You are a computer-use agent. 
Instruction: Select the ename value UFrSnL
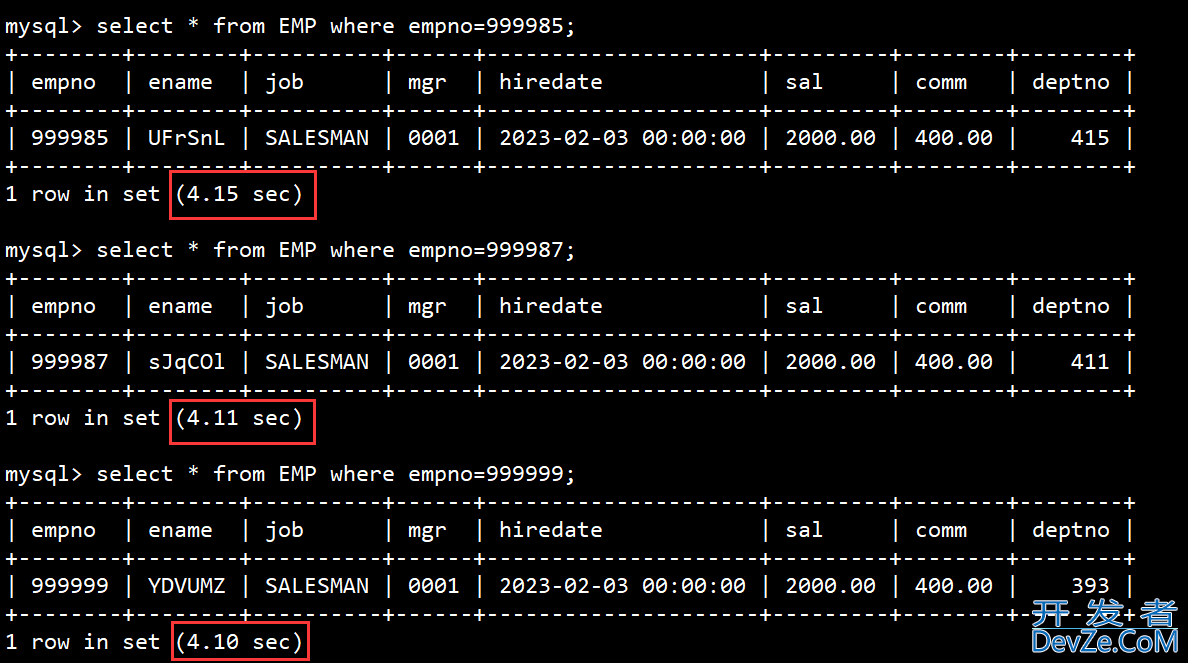pos(186,138)
